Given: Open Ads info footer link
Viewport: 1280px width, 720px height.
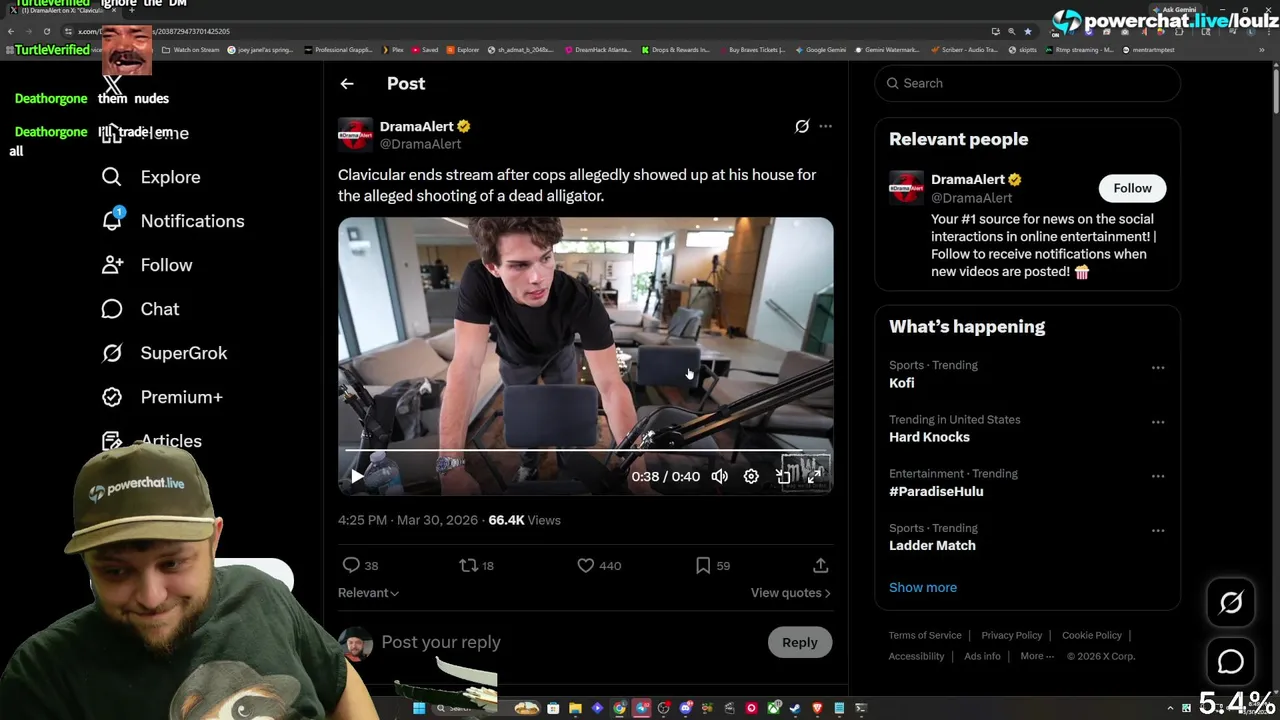Looking at the screenshot, I should point(982,657).
